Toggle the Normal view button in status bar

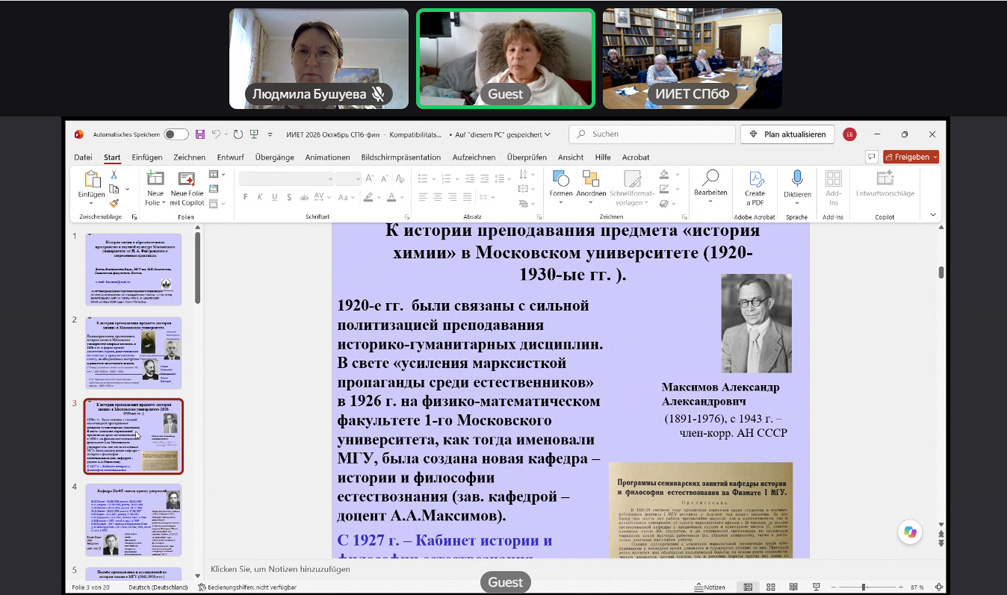coord(748,587)
